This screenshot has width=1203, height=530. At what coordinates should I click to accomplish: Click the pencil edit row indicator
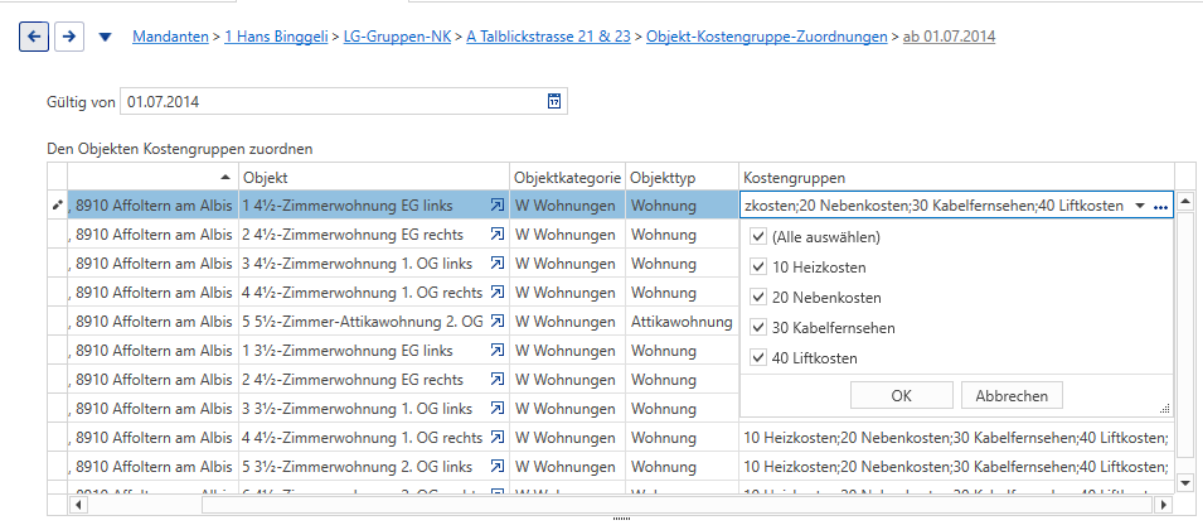tap(57, 206)
